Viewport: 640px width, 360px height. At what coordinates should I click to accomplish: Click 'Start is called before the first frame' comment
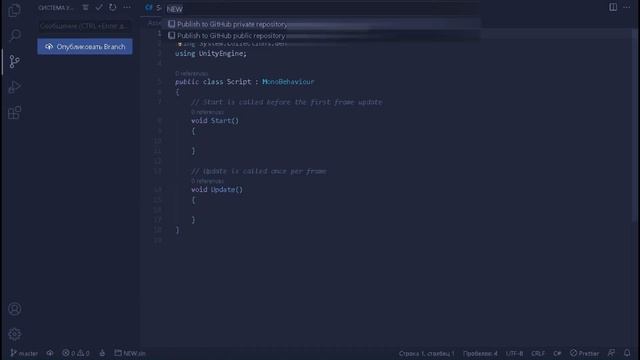(287, 102)
